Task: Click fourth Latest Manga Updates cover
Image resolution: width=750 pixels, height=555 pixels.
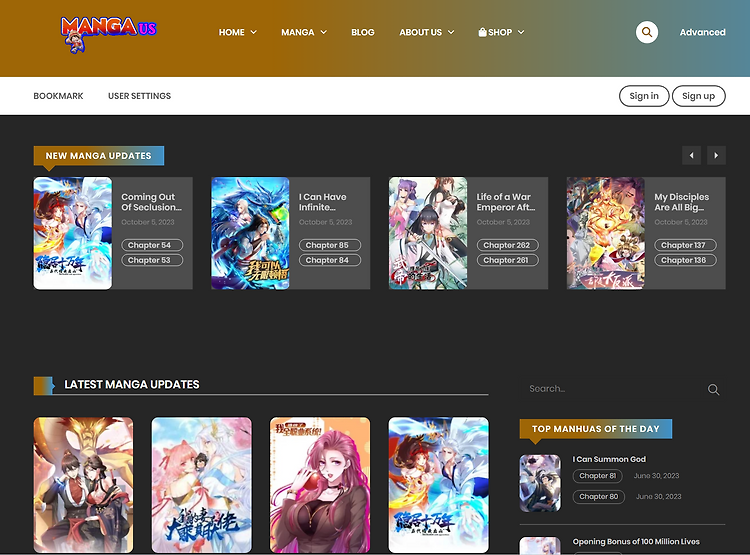Action: pyautogui.click(x=439, y=485)
